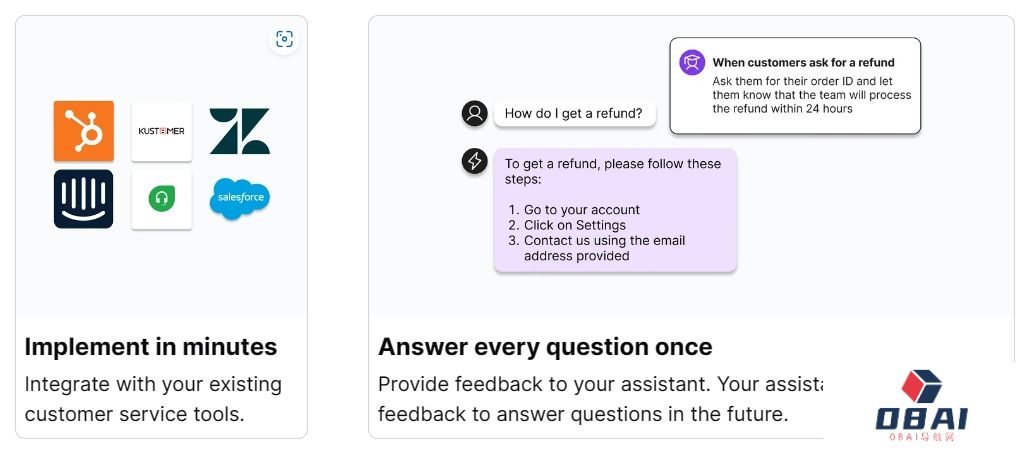
Task: Click the HubSpot orange logo icon
Action: [x=83, y=131]
